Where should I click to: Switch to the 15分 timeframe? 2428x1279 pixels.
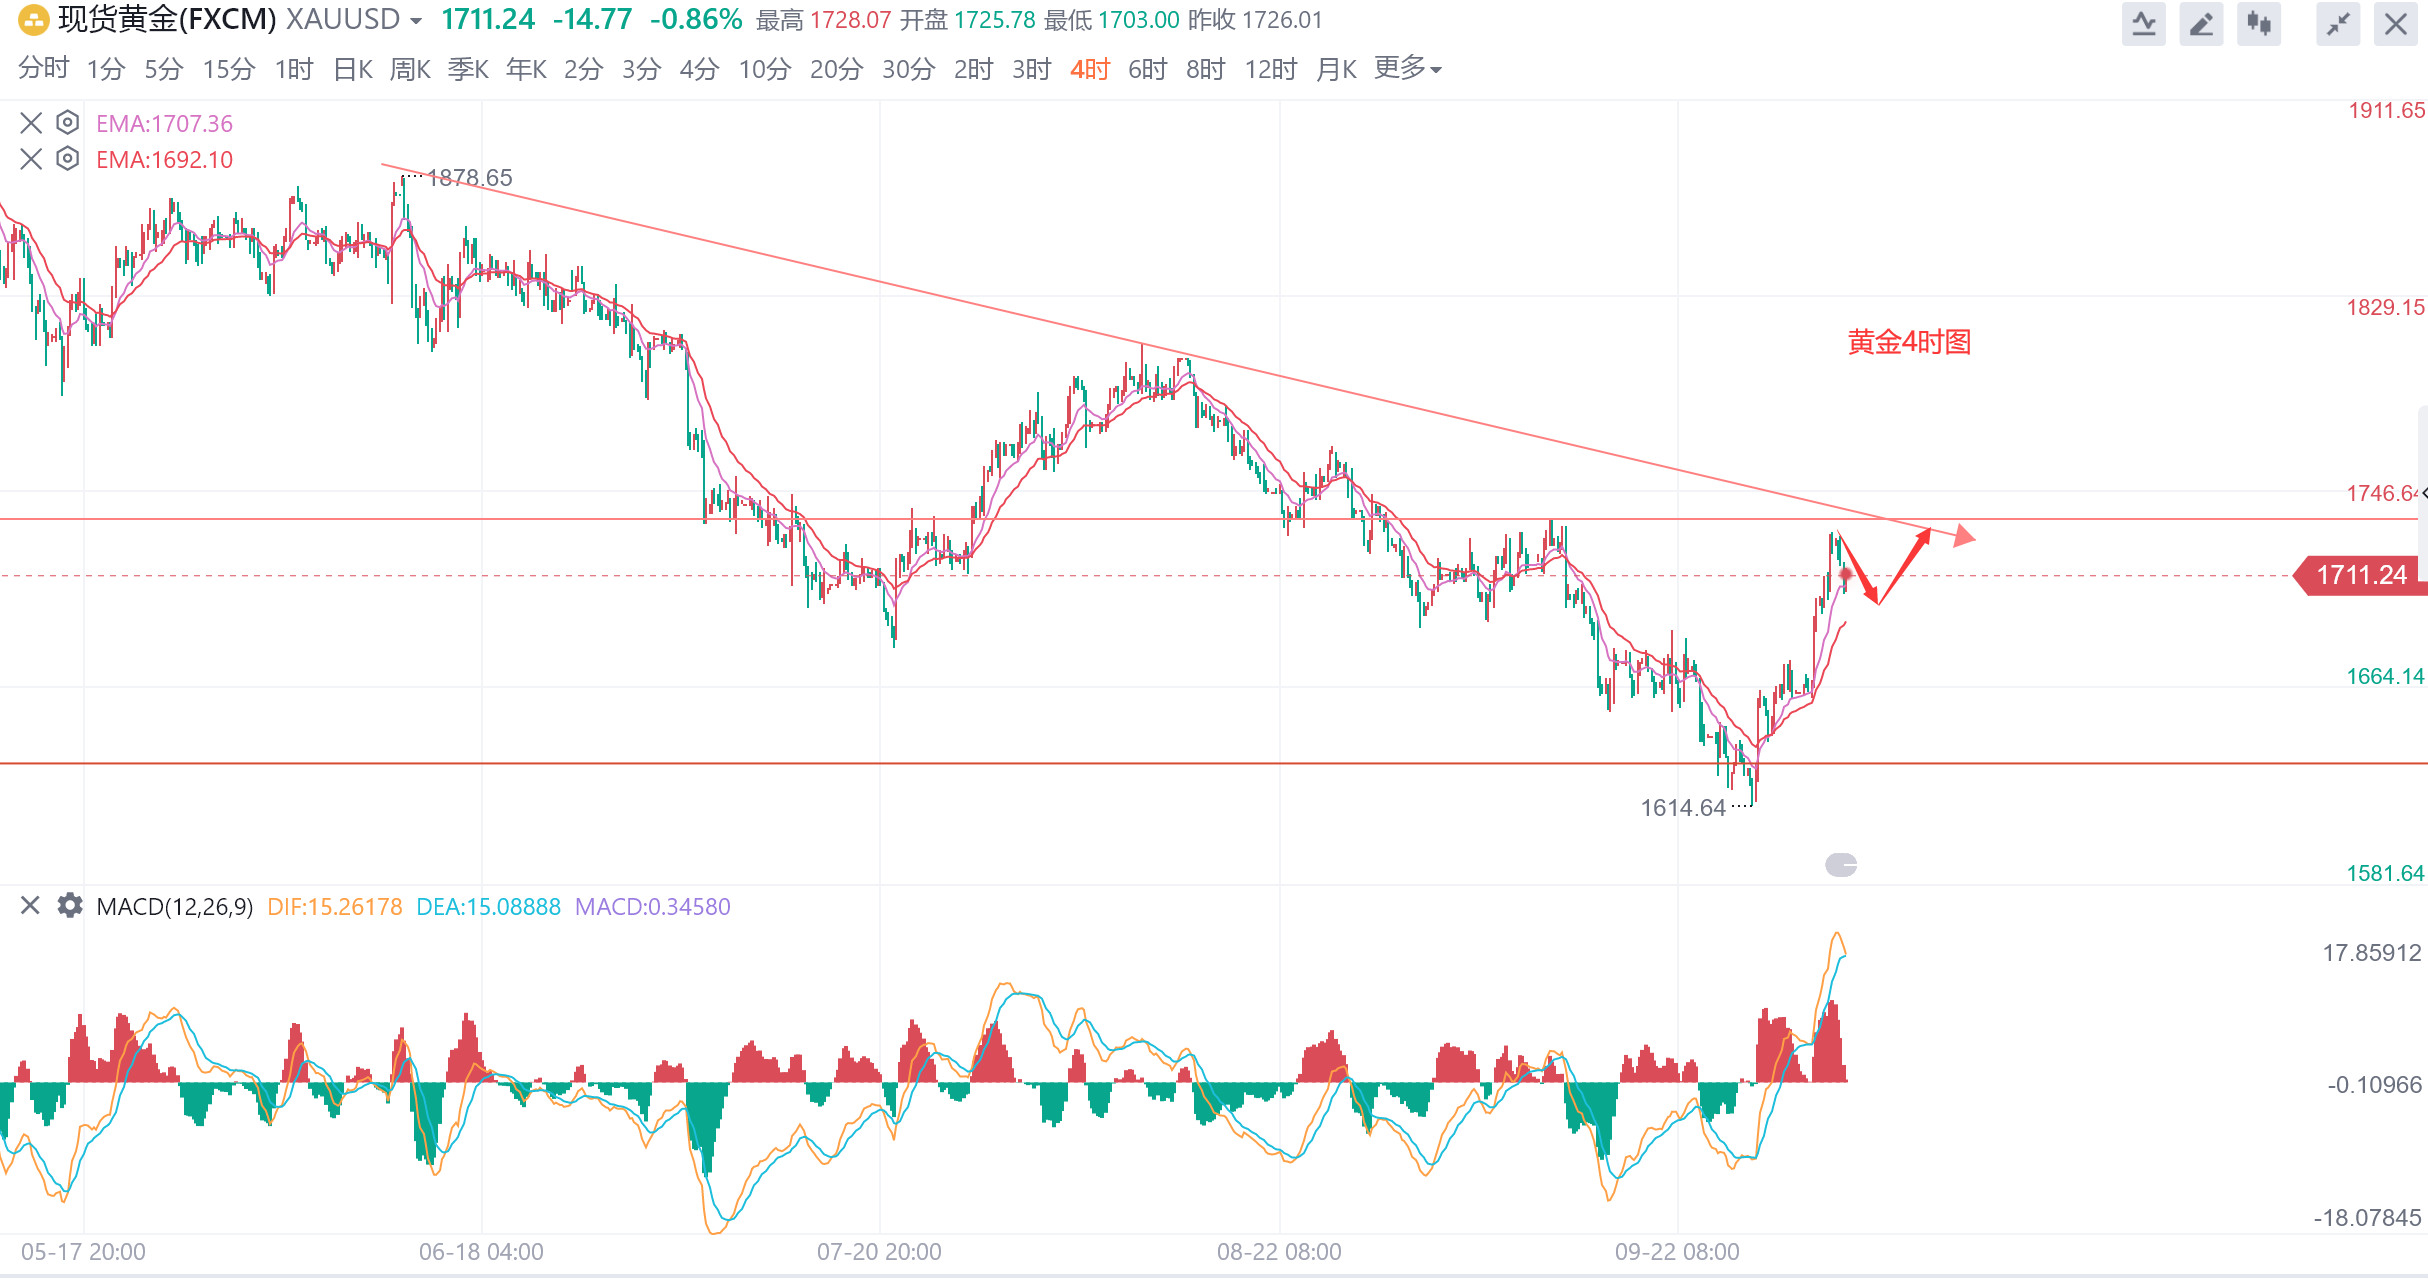click(x=229, y=68)
